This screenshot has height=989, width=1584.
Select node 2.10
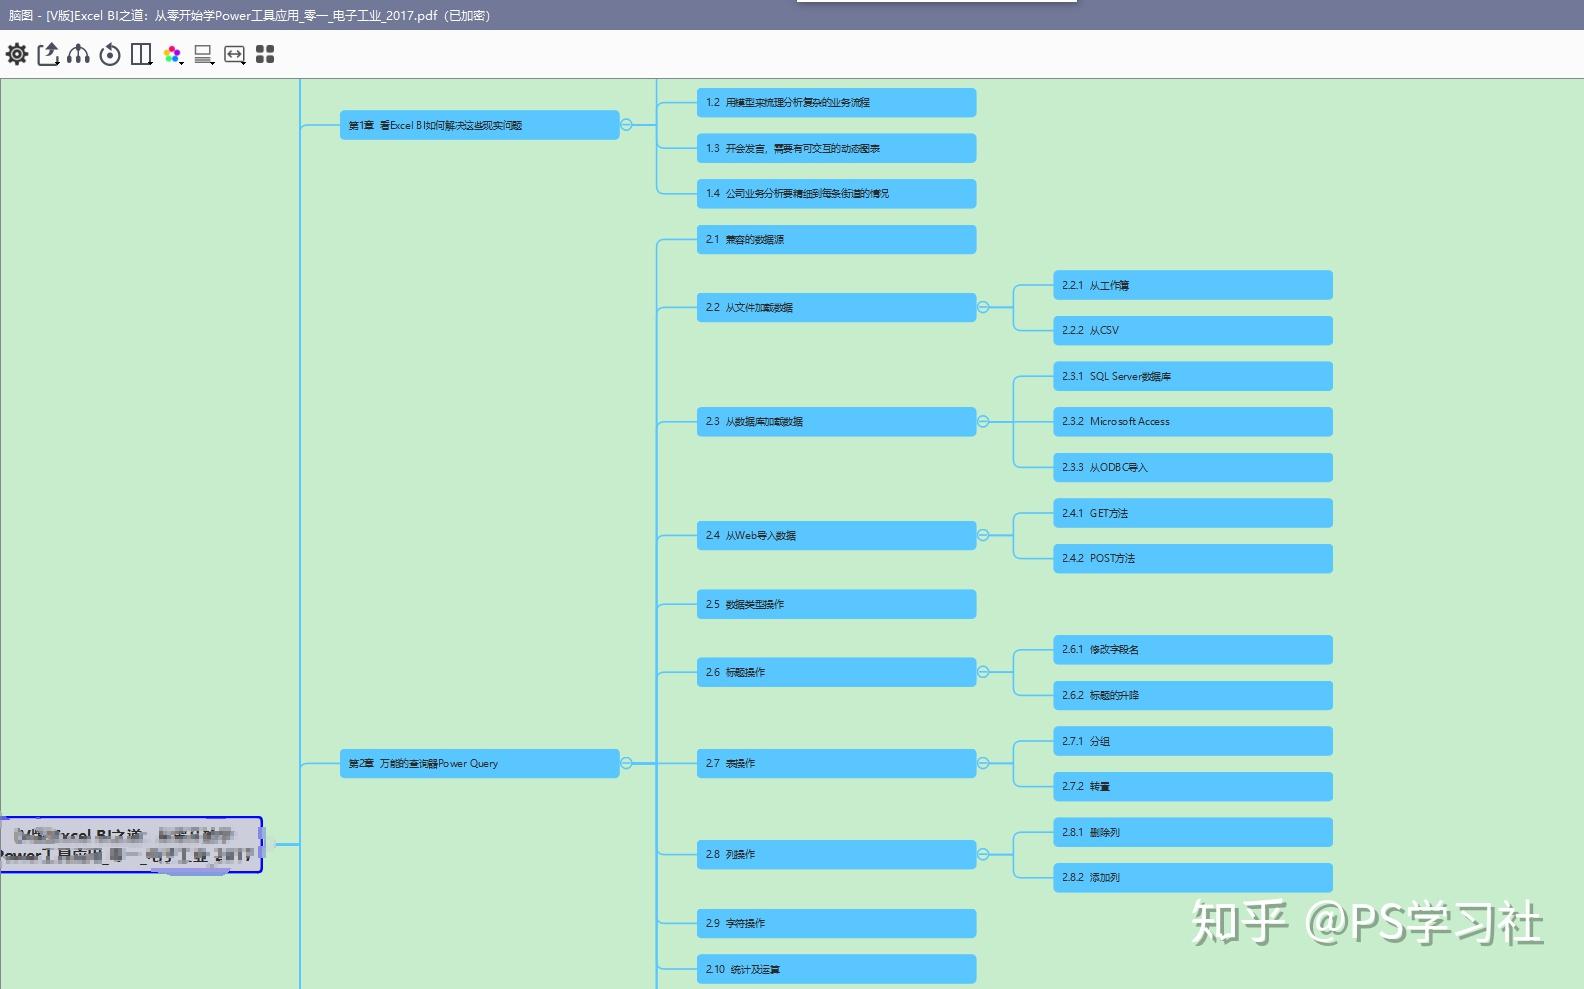pos(836,969)
